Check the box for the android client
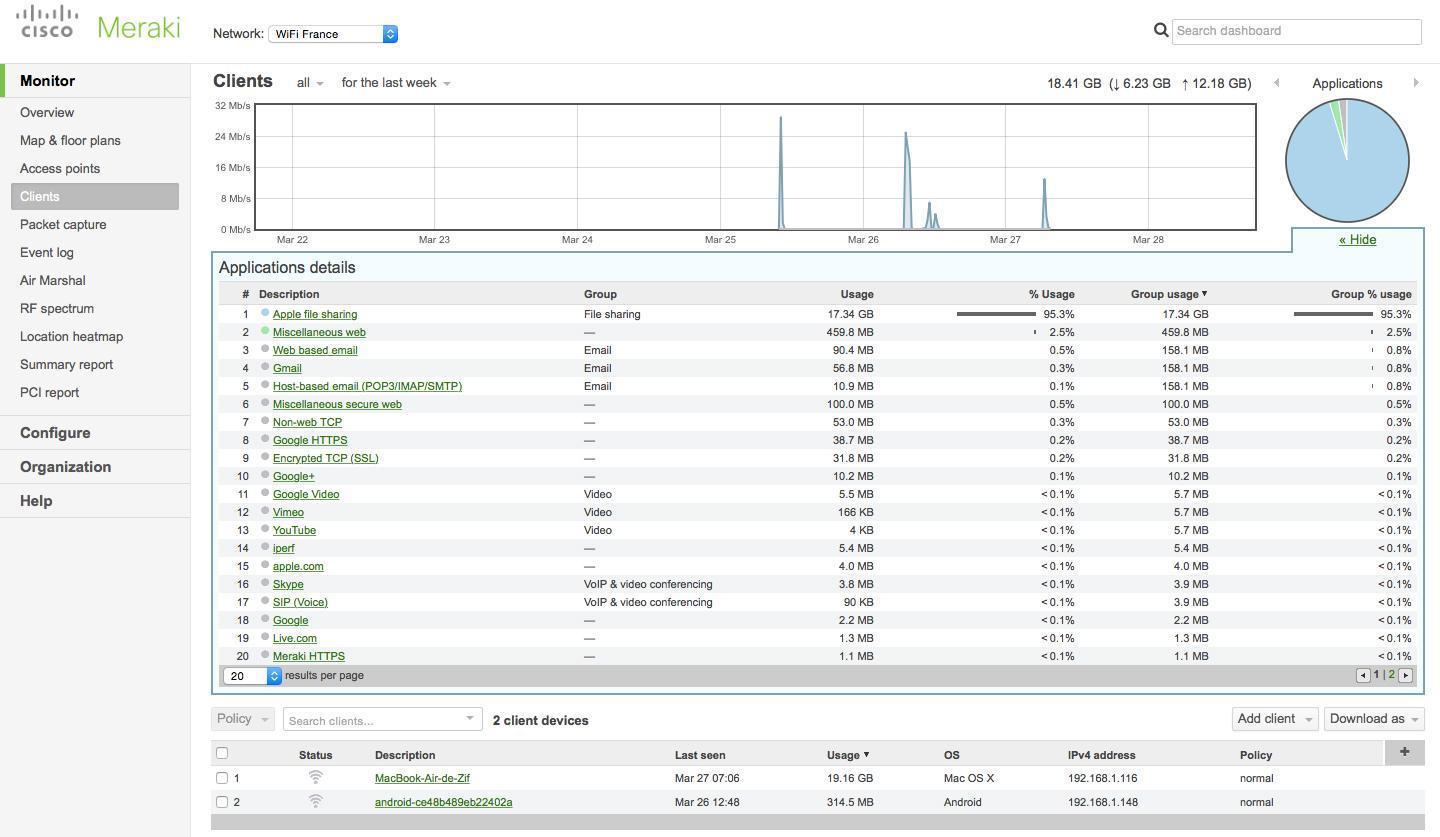 coord(222,802)
